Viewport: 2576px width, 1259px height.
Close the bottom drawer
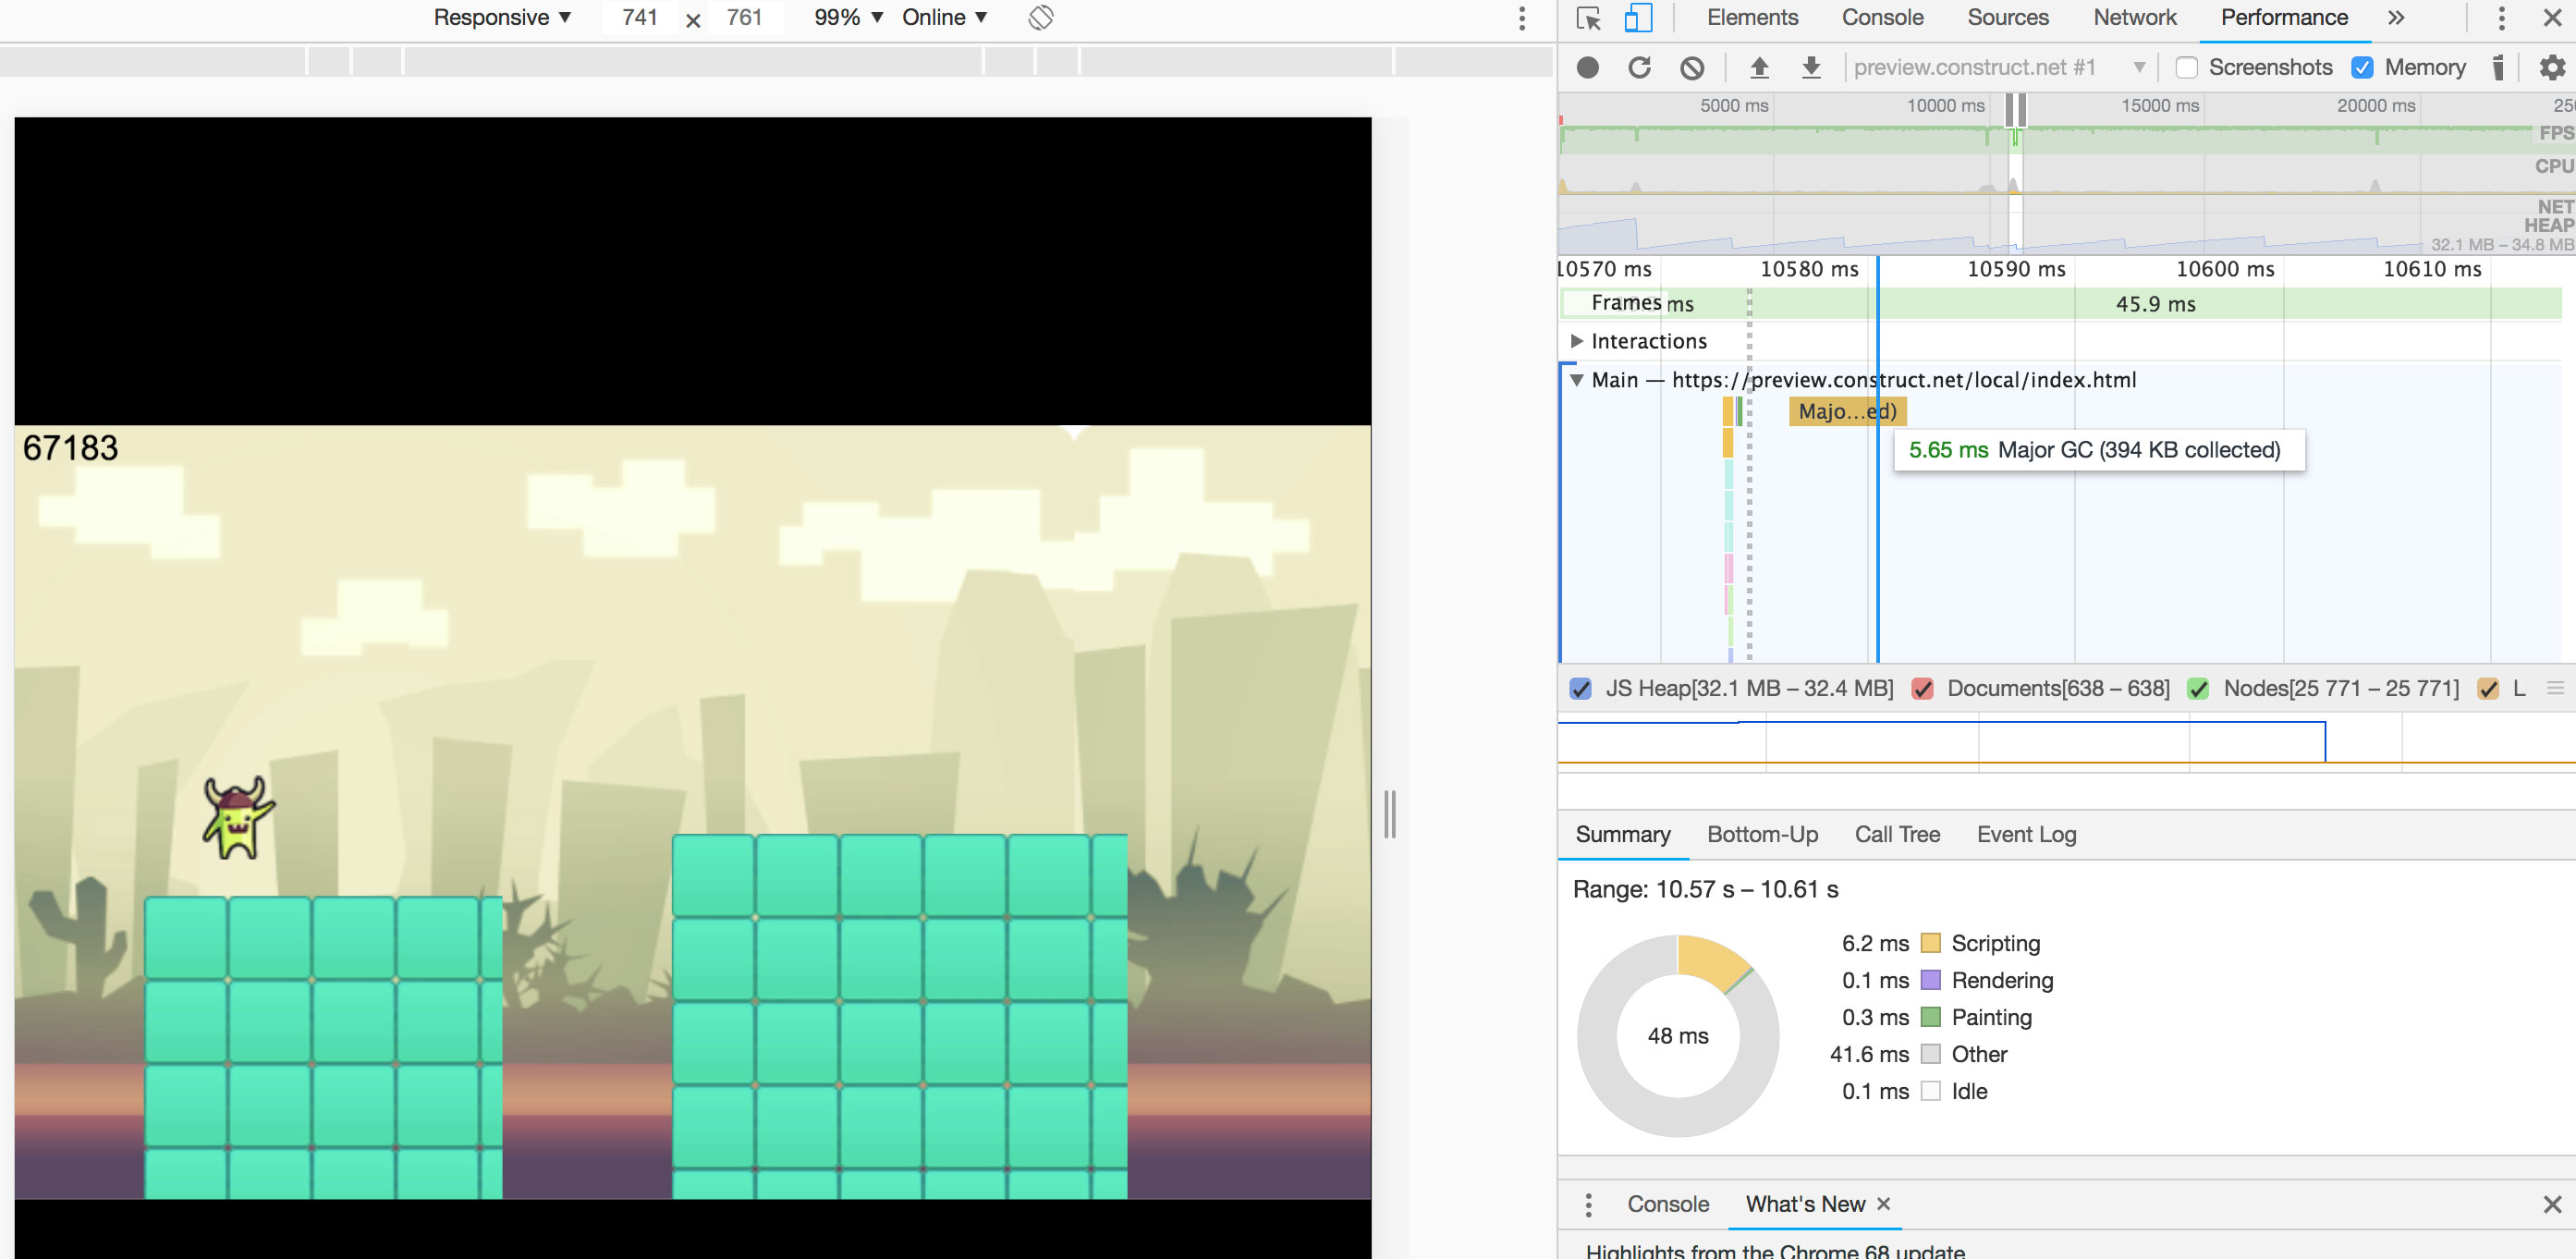click(2552, 1205)
